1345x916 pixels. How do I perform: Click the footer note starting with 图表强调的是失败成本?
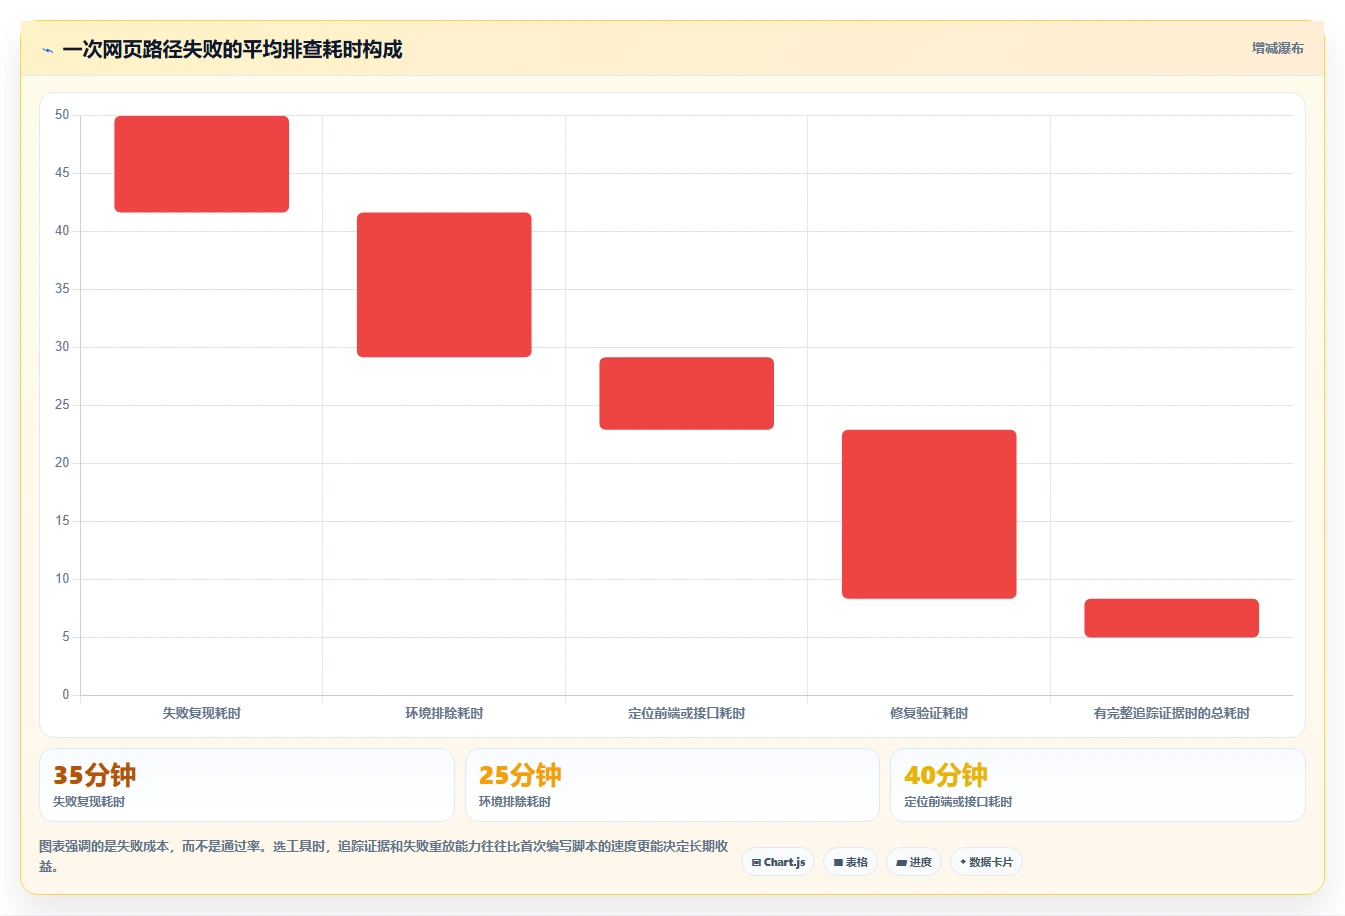[x=384, y=856]
